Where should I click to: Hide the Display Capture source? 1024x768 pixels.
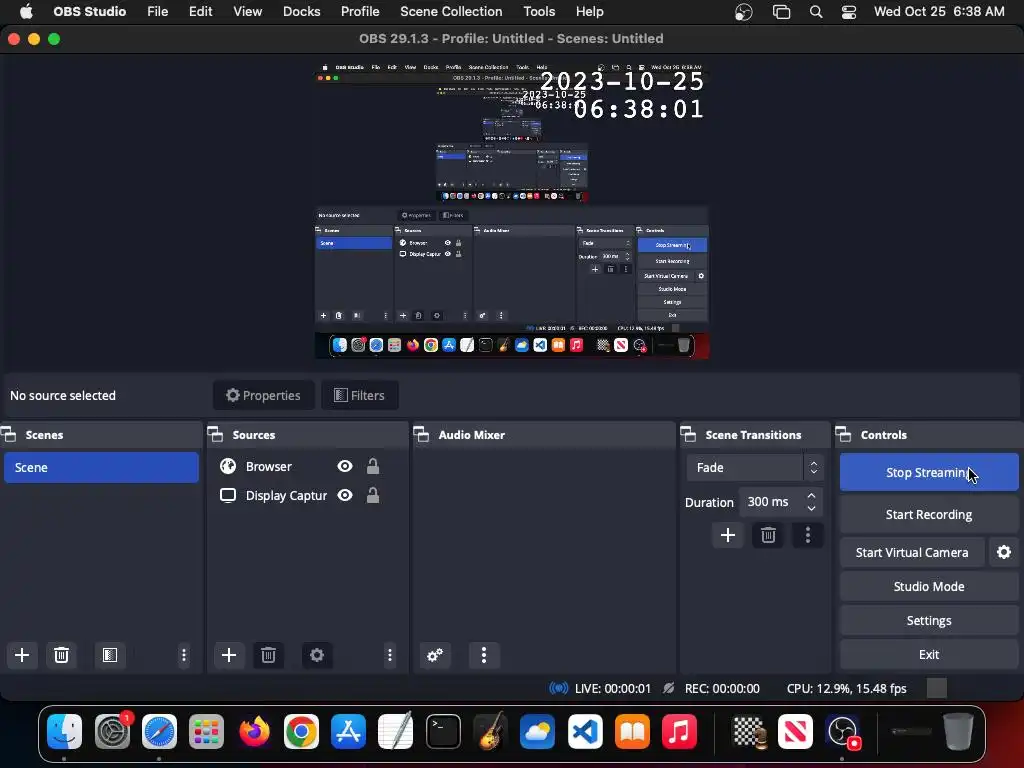[x=345, y=495]
